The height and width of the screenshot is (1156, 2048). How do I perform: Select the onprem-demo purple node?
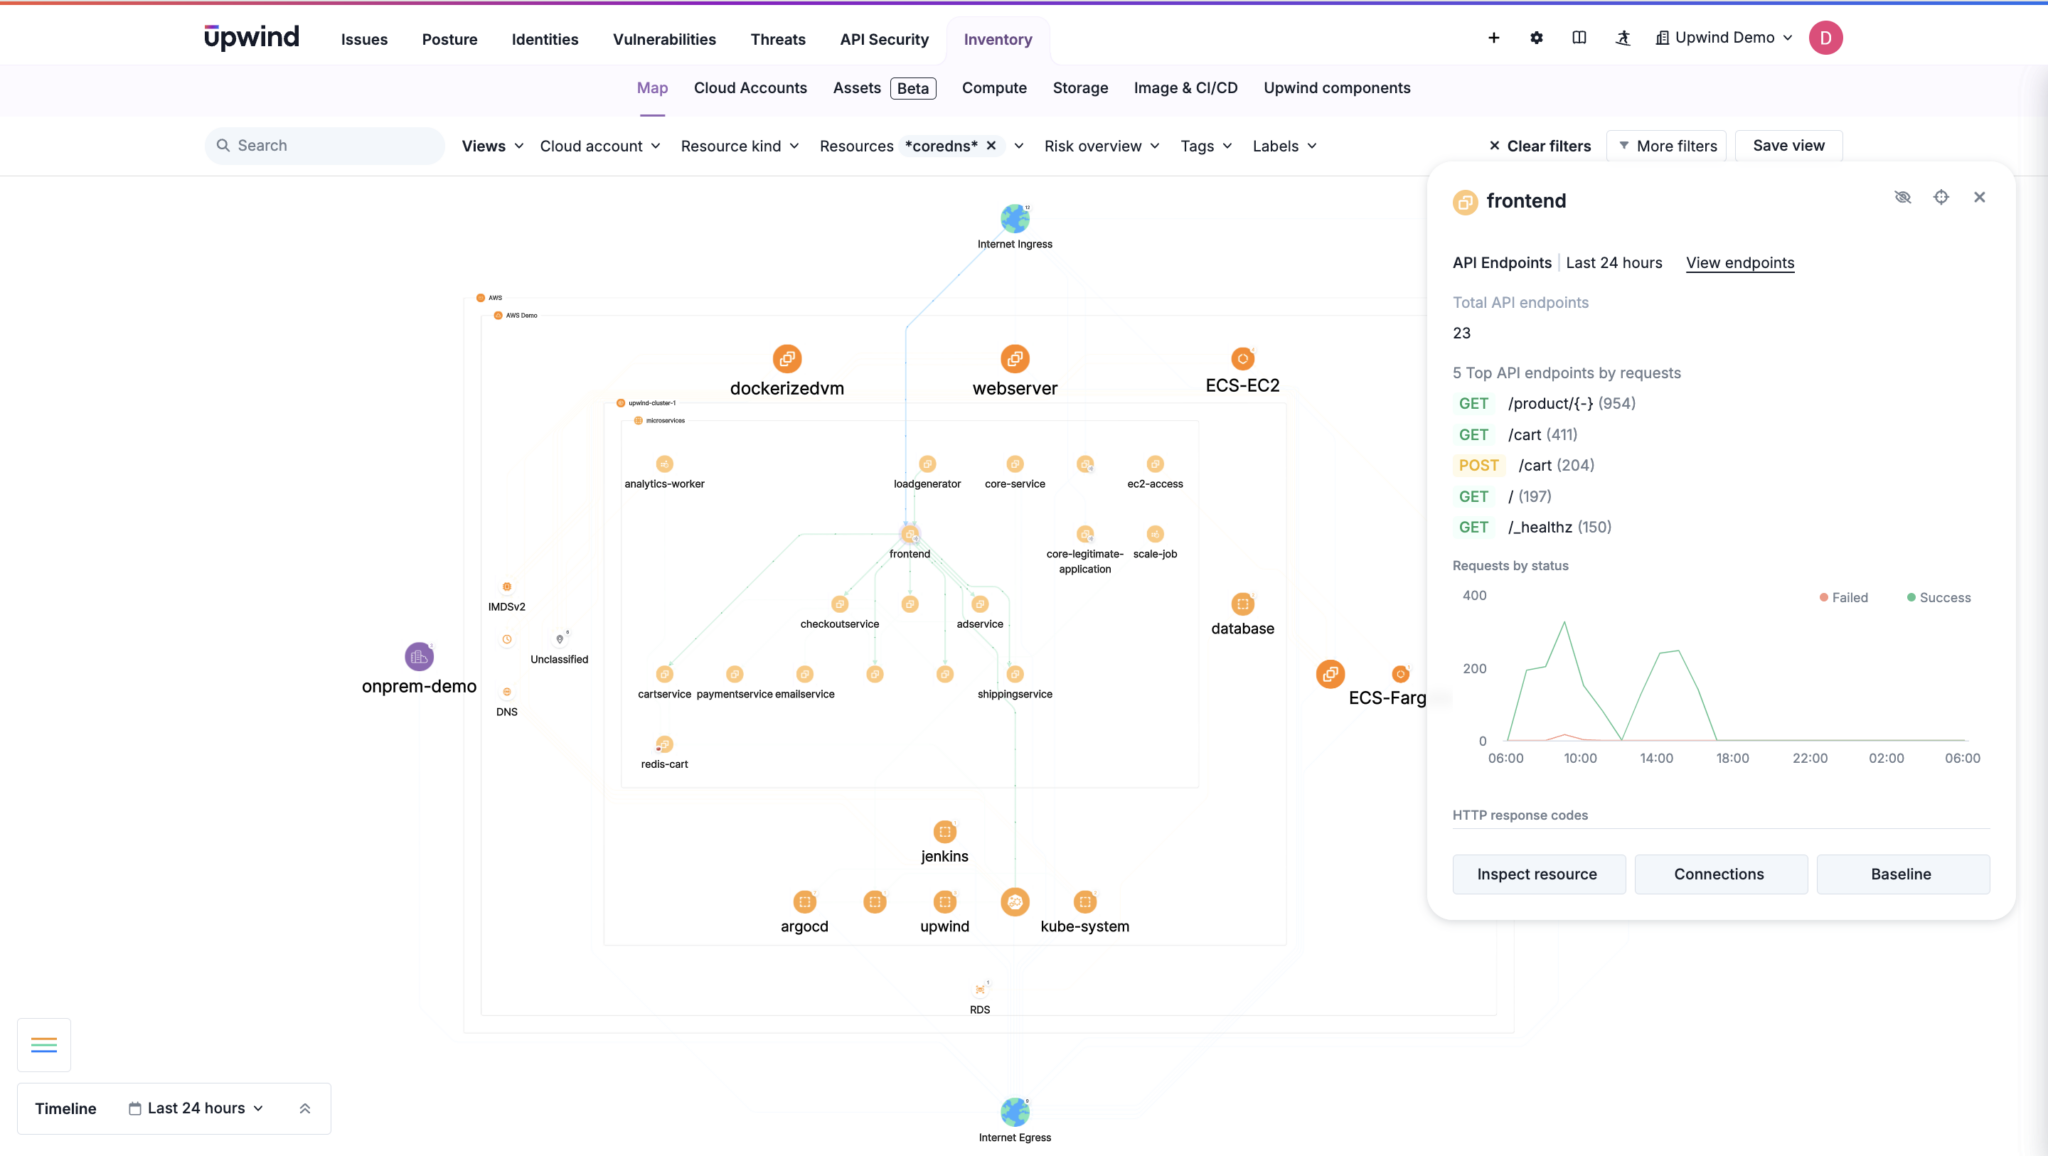click(419, 657)
